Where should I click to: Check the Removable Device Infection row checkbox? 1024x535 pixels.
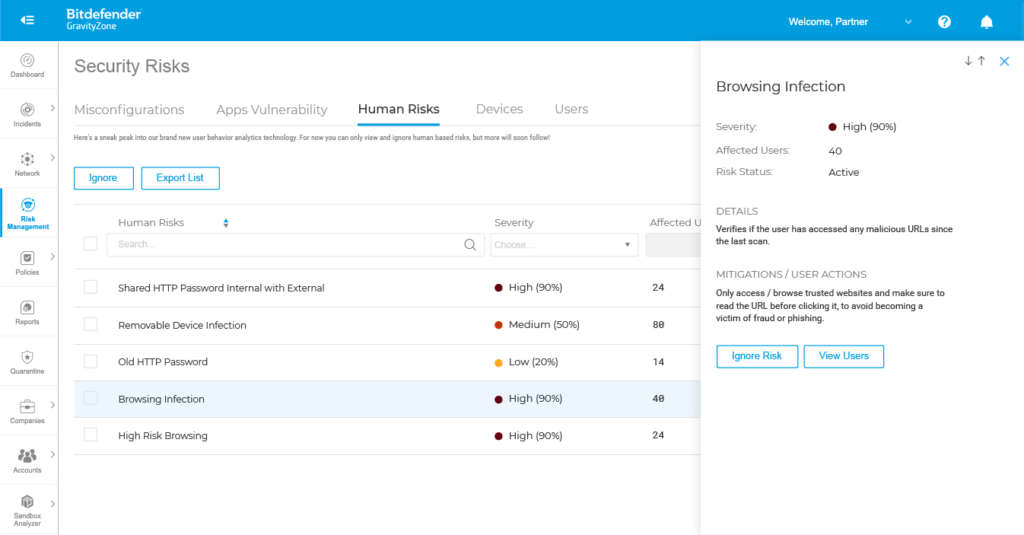point(91,325)
